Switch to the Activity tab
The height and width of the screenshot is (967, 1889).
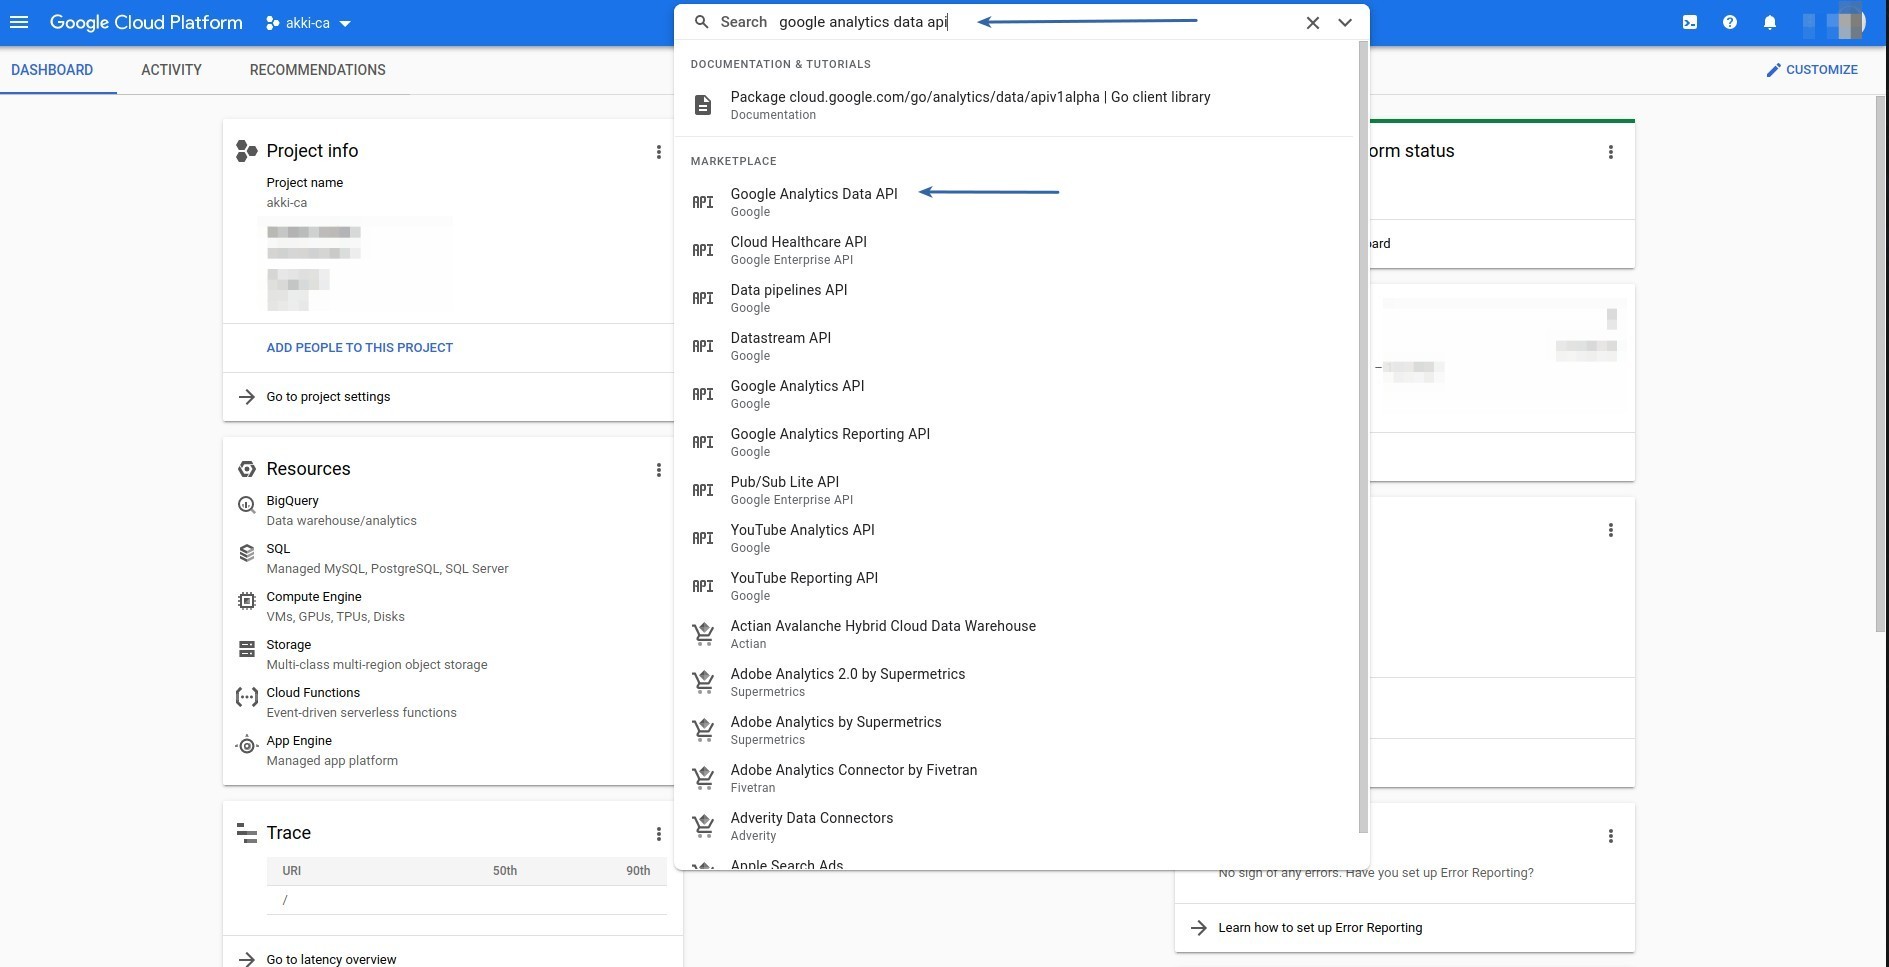pos(171,70)
